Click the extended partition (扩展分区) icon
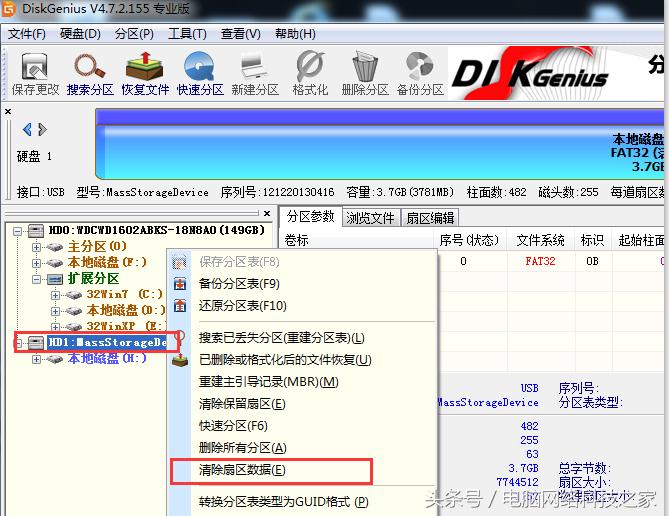Viewport: 669px width, 516px height. click(x=55, y=279)
